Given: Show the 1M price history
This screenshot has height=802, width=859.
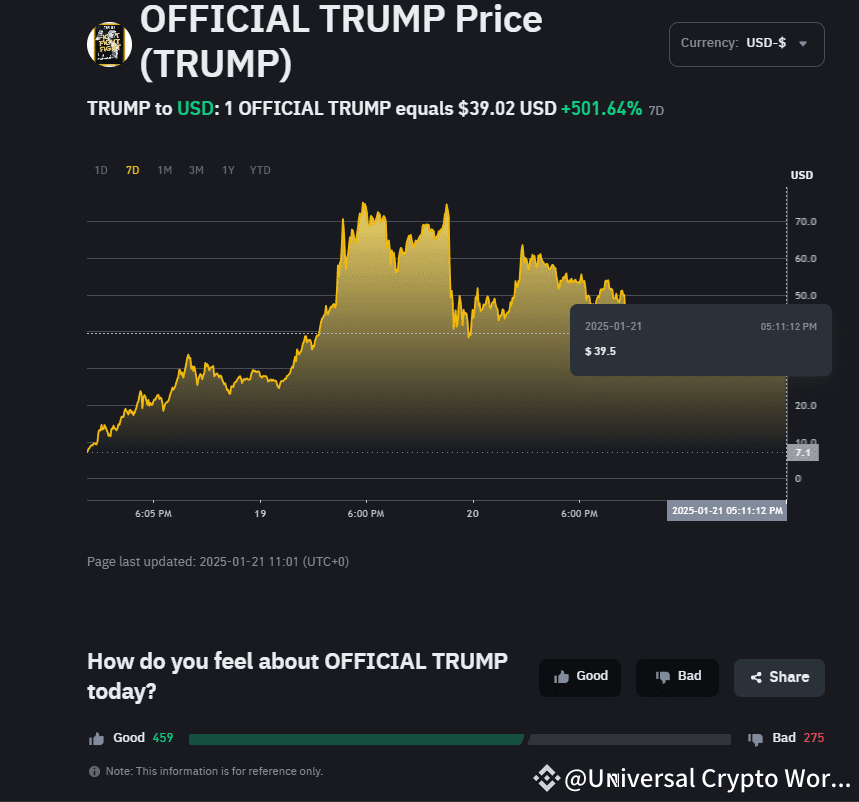Looking at the screenshot, I should (165, 170).
